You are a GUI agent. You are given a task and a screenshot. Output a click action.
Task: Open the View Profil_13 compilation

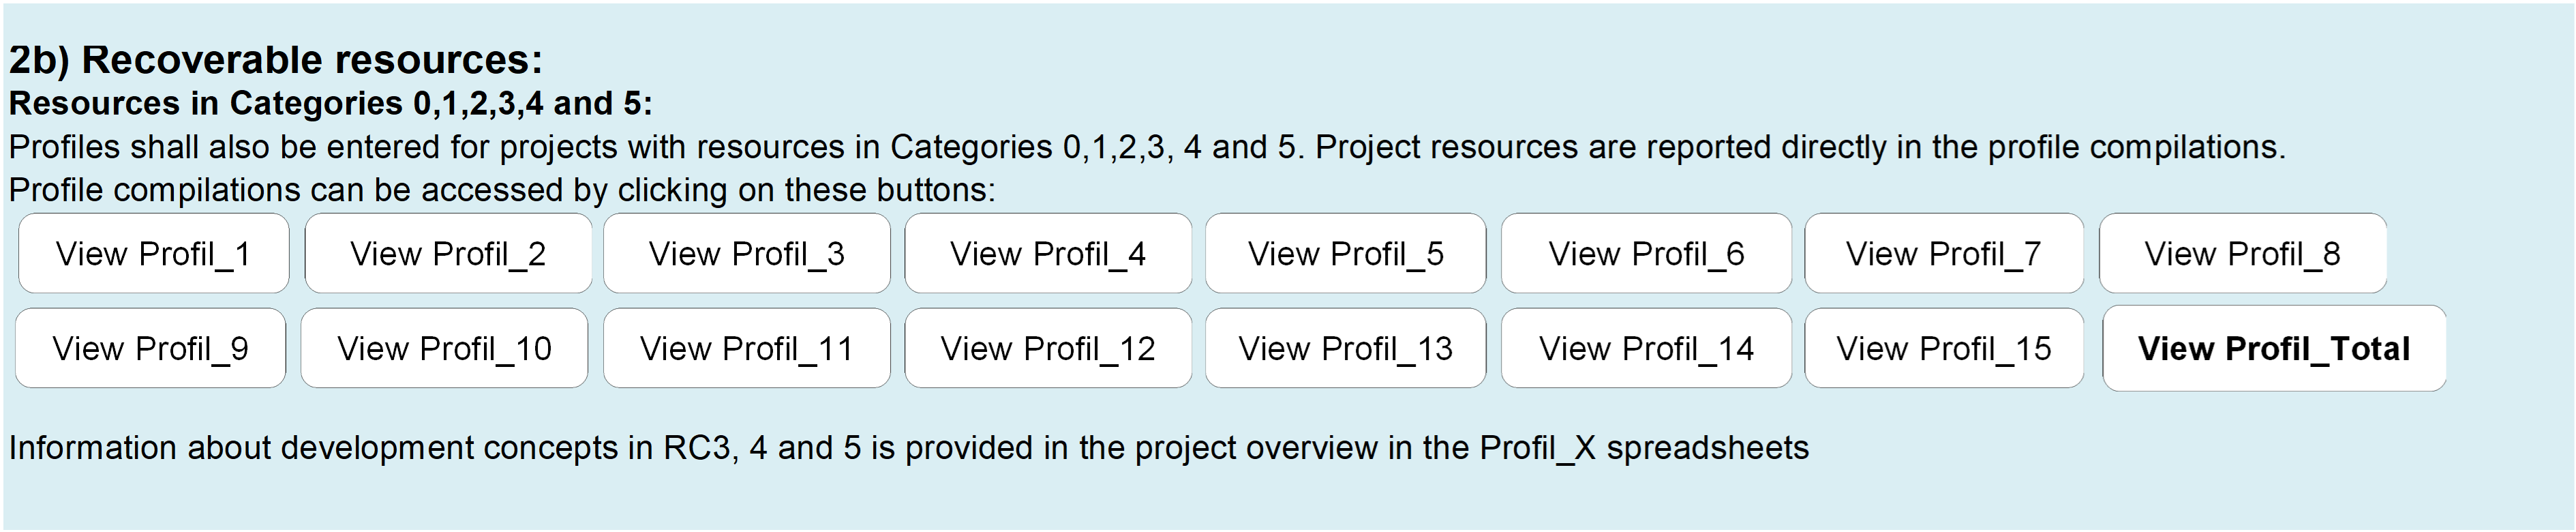point(1346,348)
